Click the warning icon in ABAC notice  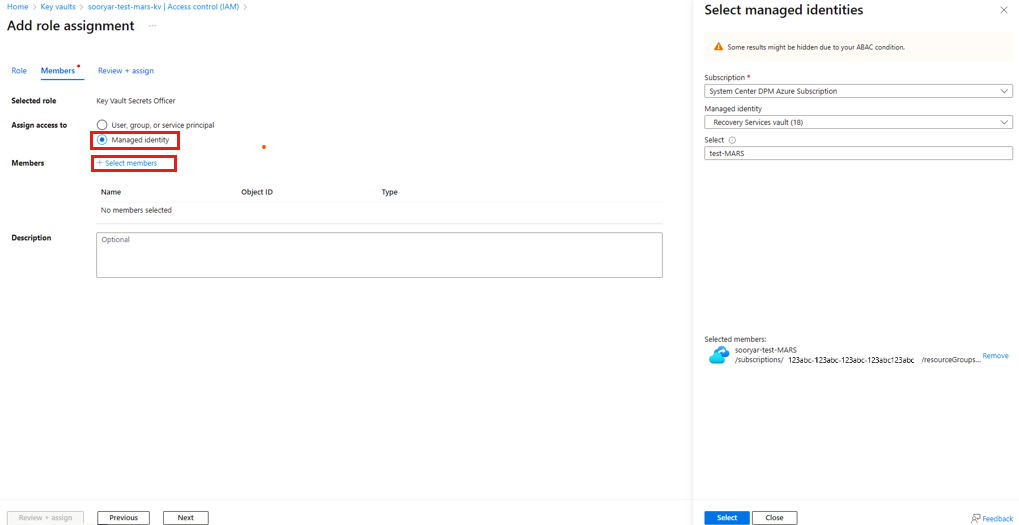point(718,47)
